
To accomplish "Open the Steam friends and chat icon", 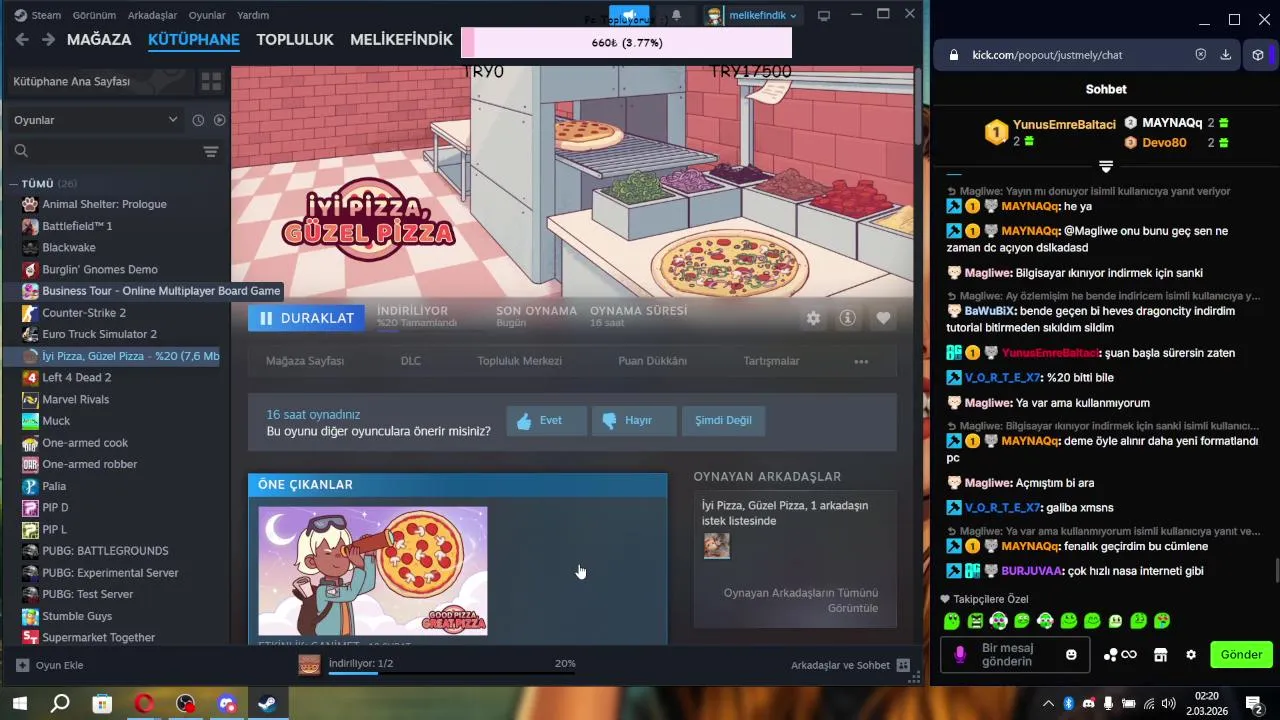I will (903, 665).
